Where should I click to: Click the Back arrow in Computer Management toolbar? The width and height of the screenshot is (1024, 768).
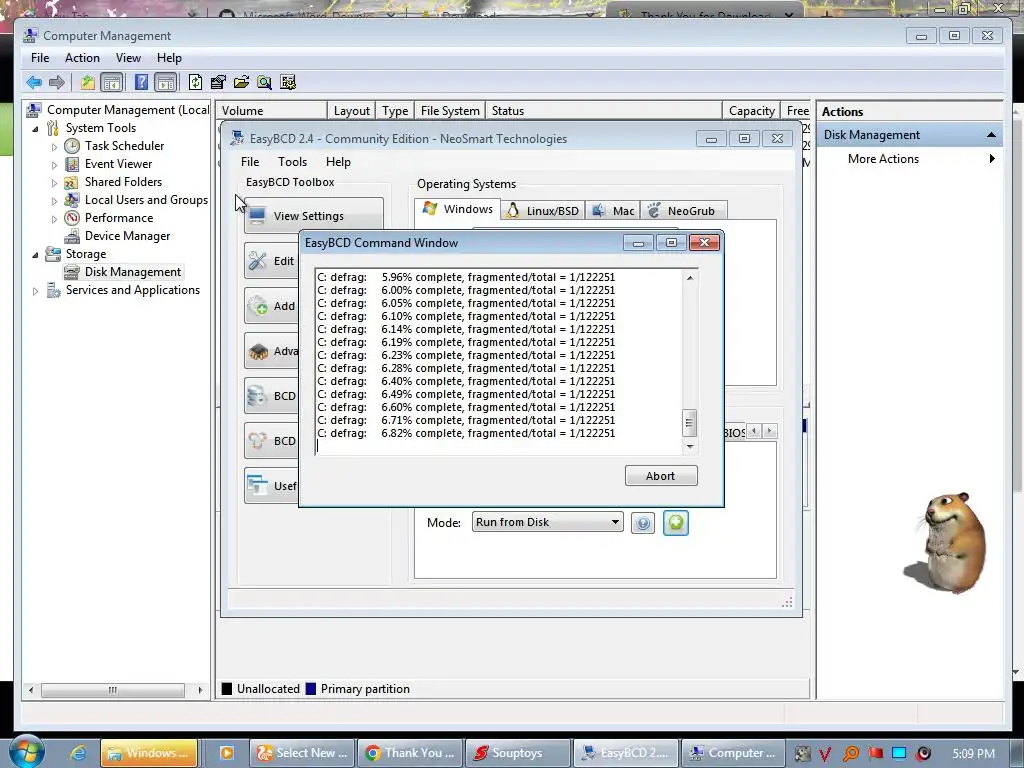pos(33,82)
